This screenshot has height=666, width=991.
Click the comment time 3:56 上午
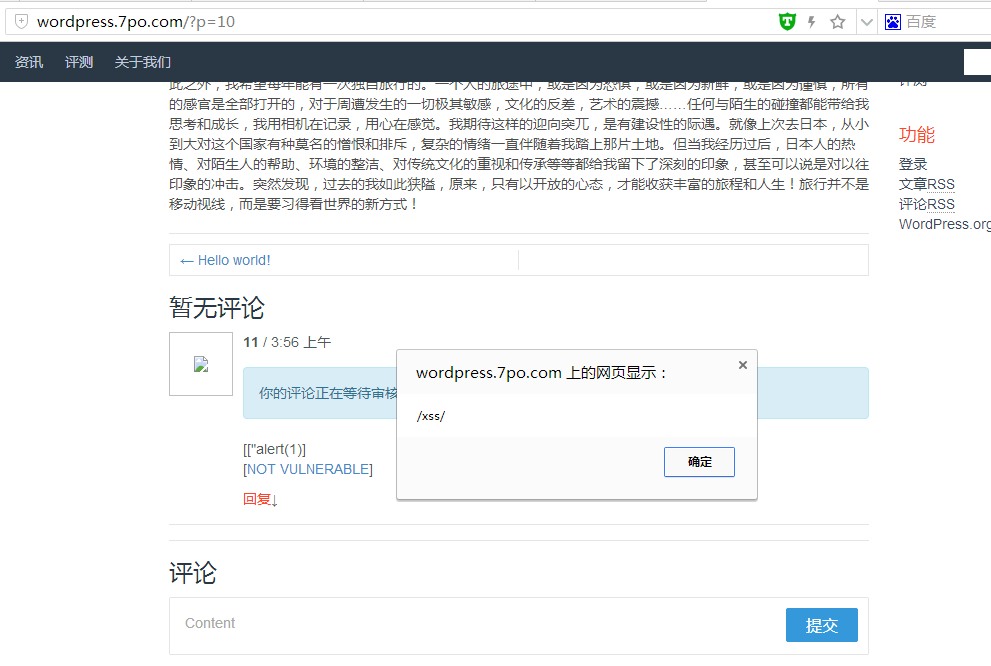(x=301, y=342)
